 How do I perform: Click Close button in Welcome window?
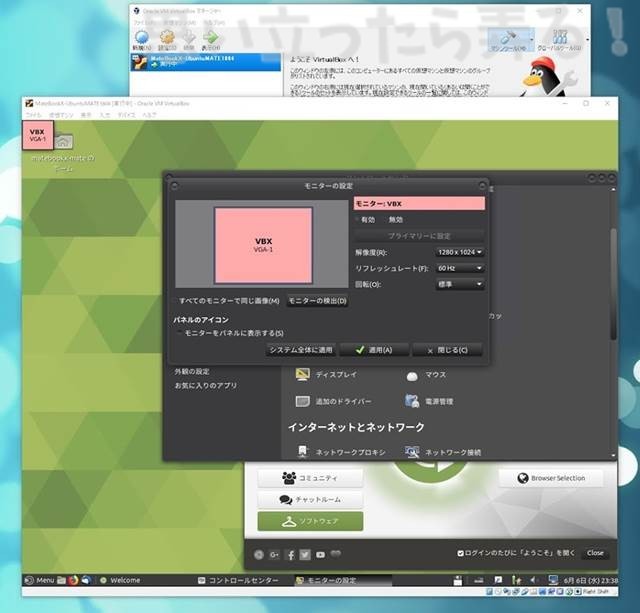pos(595,553)
